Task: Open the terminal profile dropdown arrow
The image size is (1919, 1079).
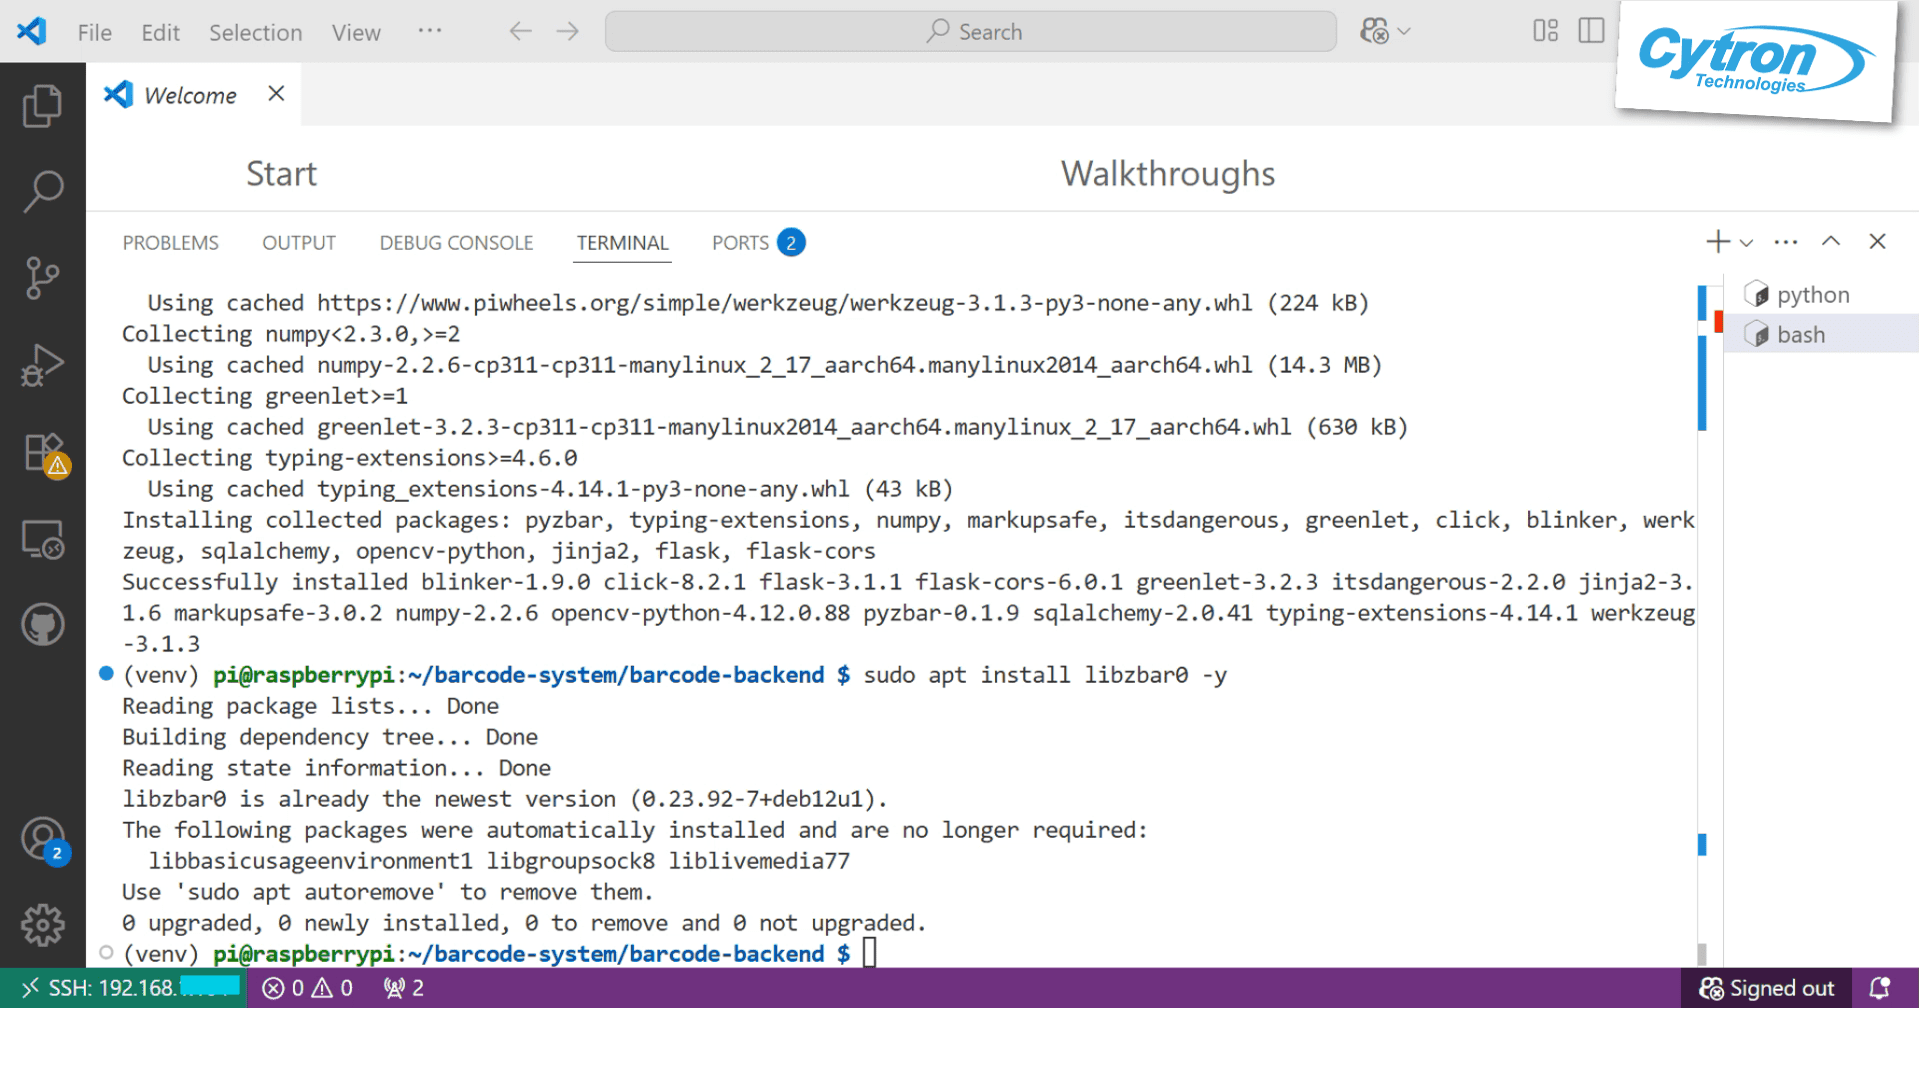Action: click(1746, 243)
